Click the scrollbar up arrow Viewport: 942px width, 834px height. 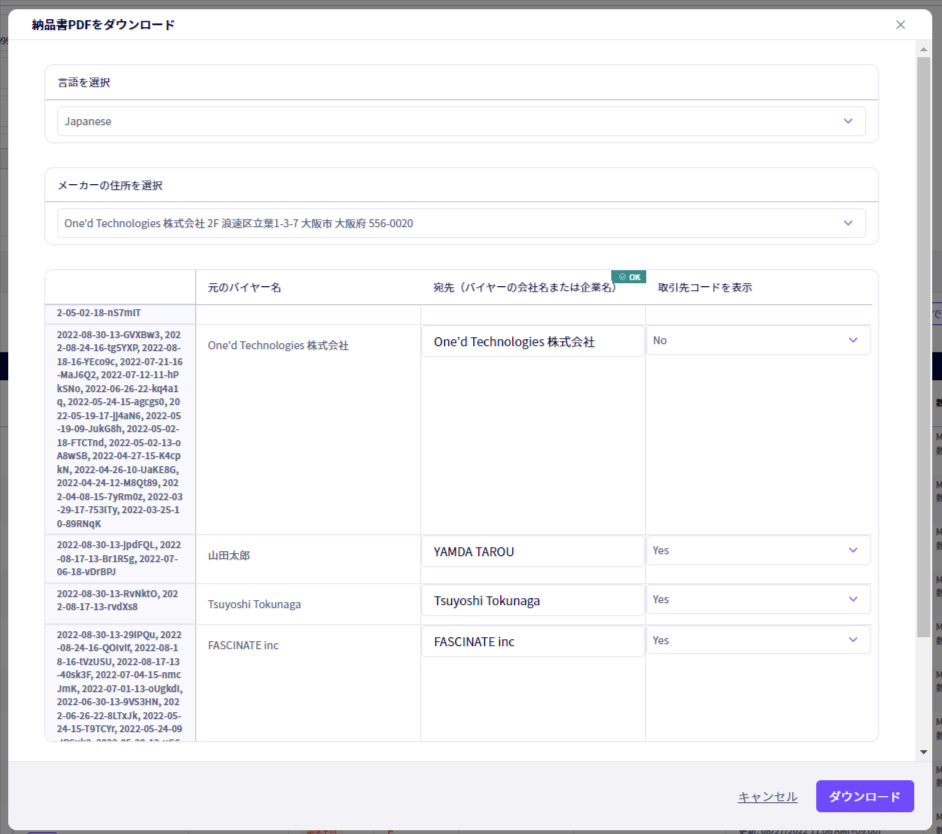point(923,49)
